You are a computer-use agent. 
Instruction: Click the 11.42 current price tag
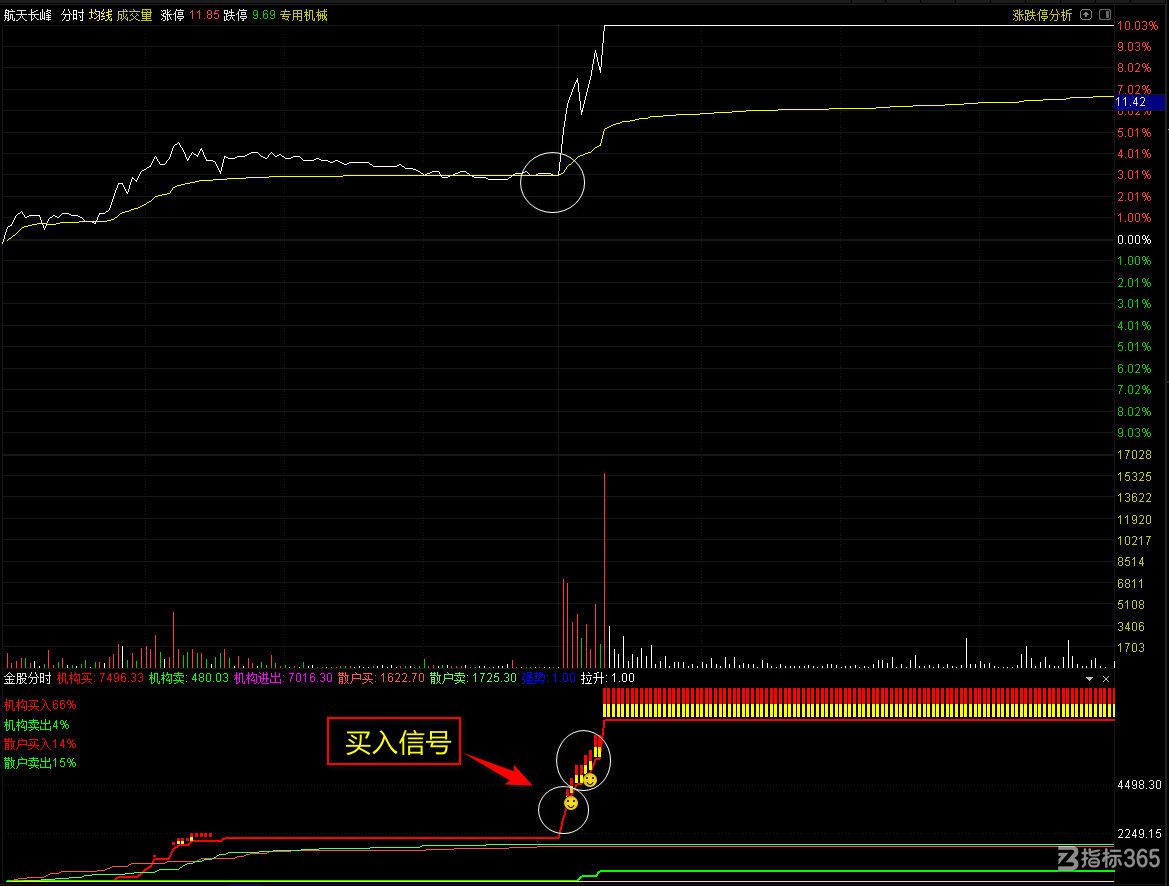point(1138,102)
